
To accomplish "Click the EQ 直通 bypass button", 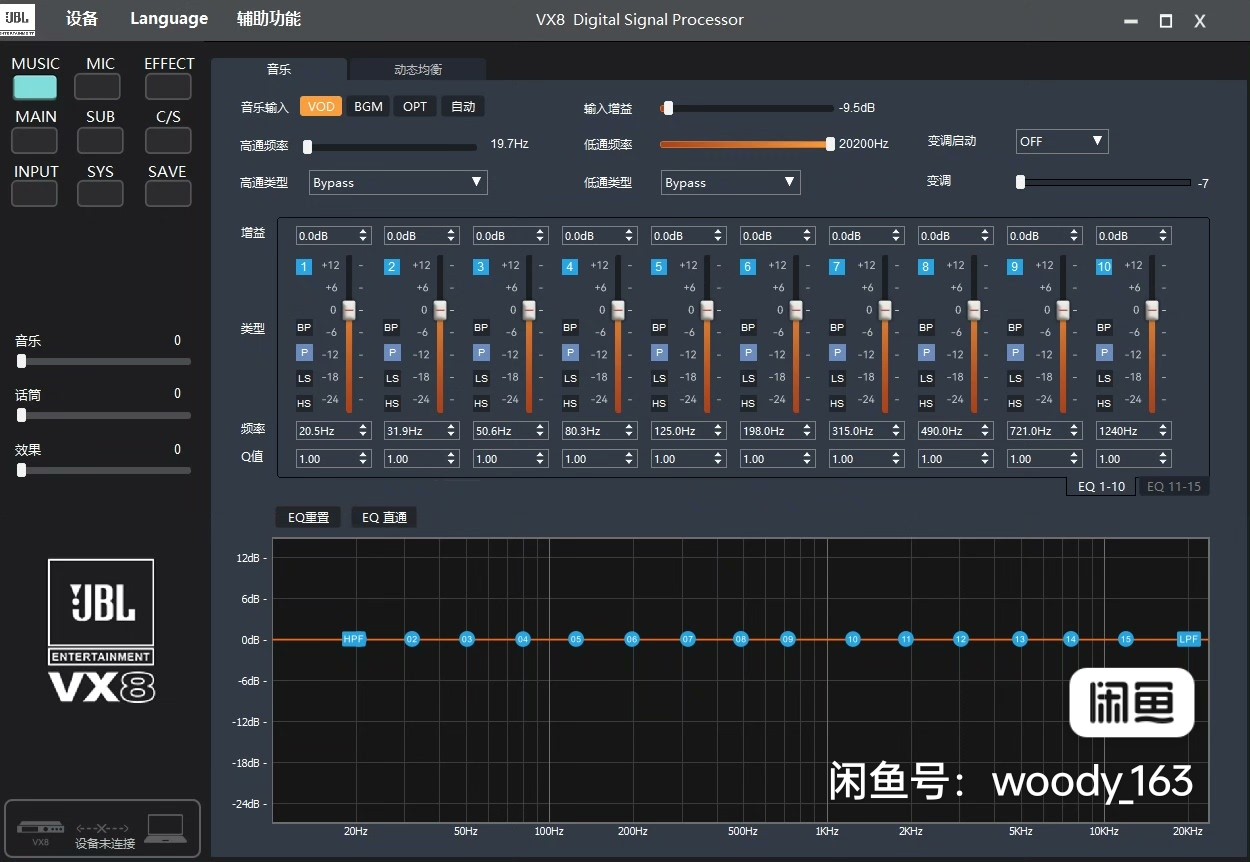I will click(x=384, y=517).
